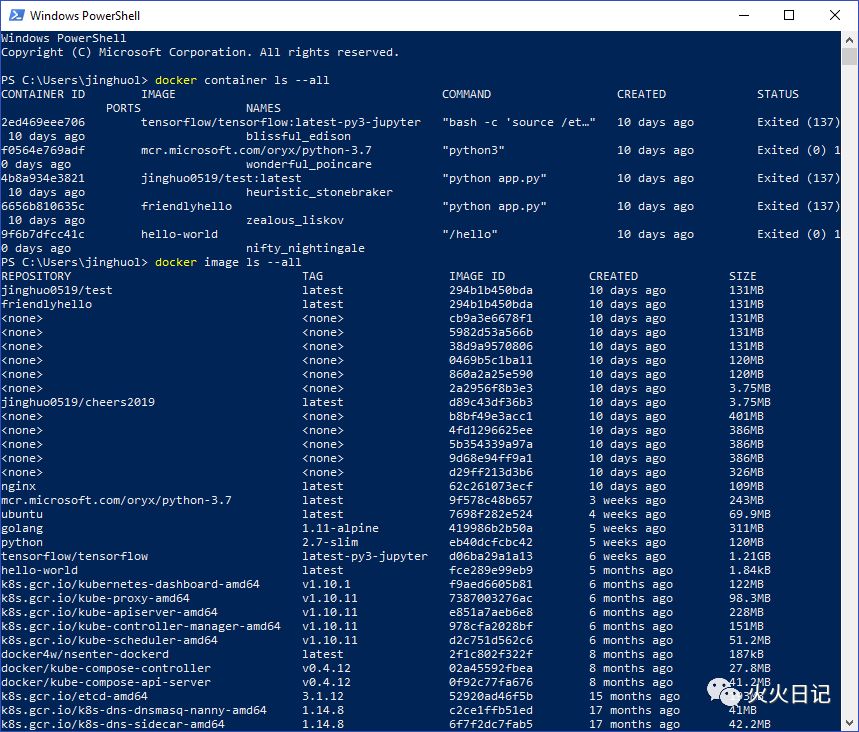859x732 pixels.
Task: Click container ID 2ed469eee706
Action: 43,122
